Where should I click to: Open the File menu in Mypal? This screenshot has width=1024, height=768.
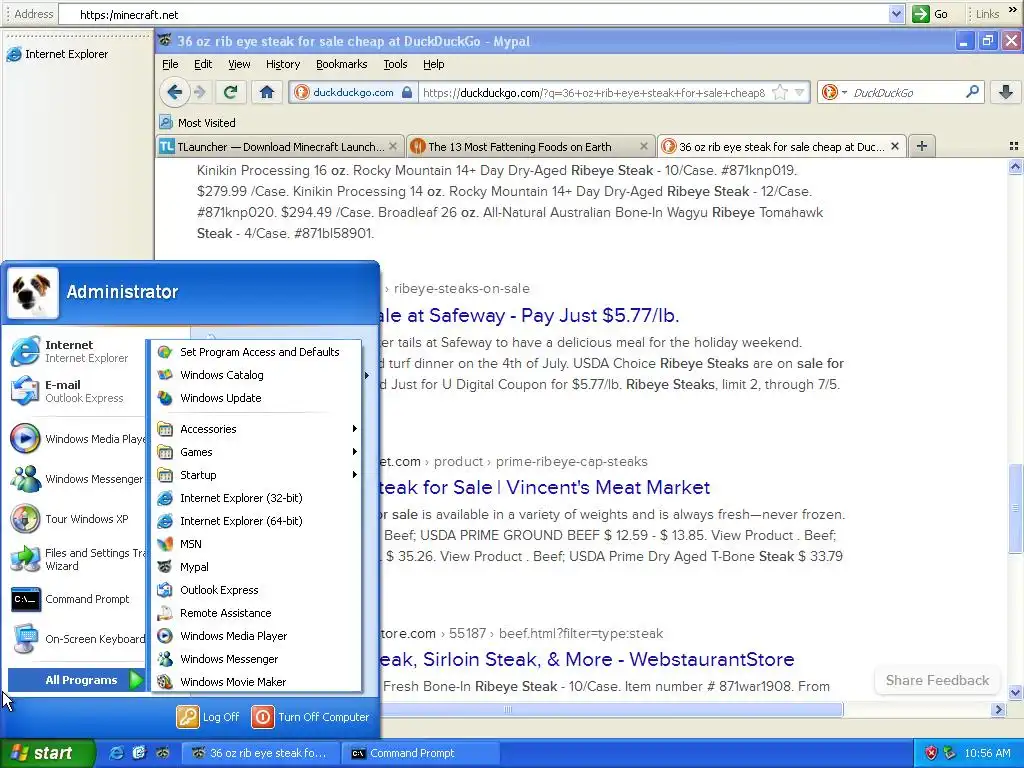click(x=170, y=64)
